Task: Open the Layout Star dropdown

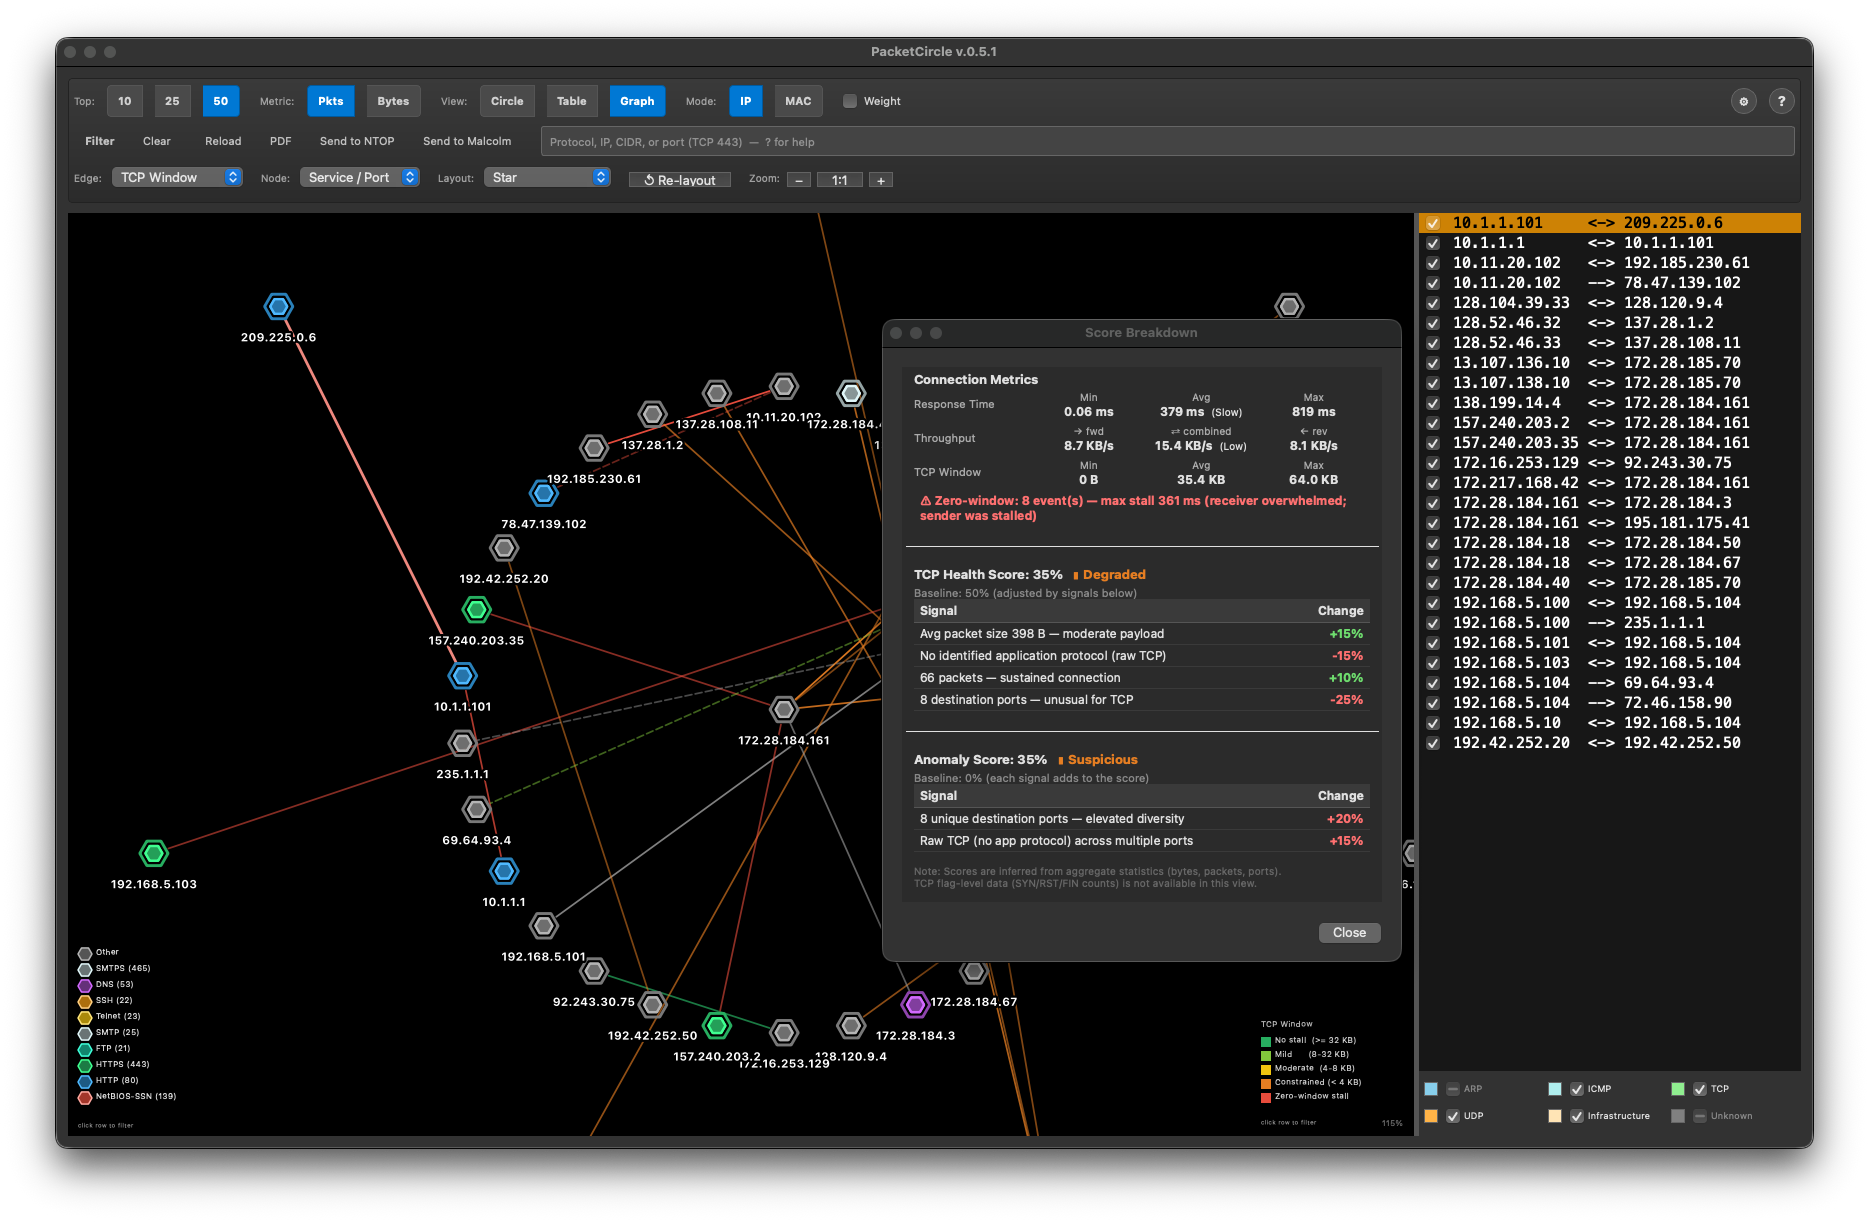Action: 547,177
